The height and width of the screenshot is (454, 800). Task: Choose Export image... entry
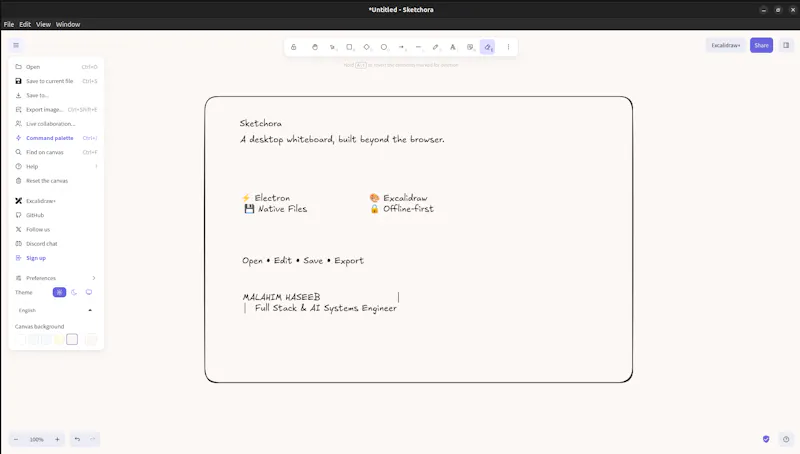click(x=56, y=110)
